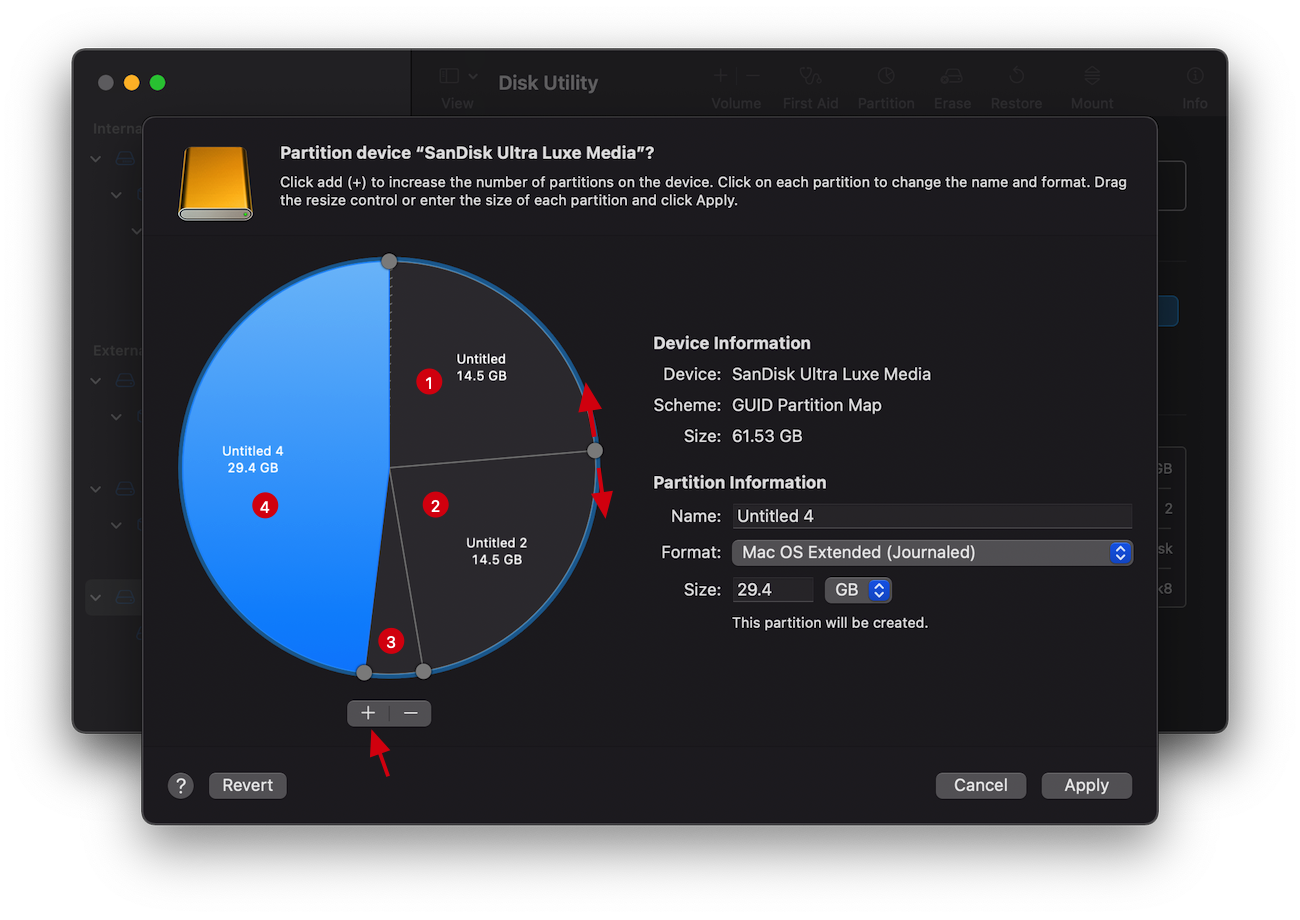This screenshot has height=920, width=1300.
Task: Click the First Aid toolbar icon
Action: tap(810, 77)
